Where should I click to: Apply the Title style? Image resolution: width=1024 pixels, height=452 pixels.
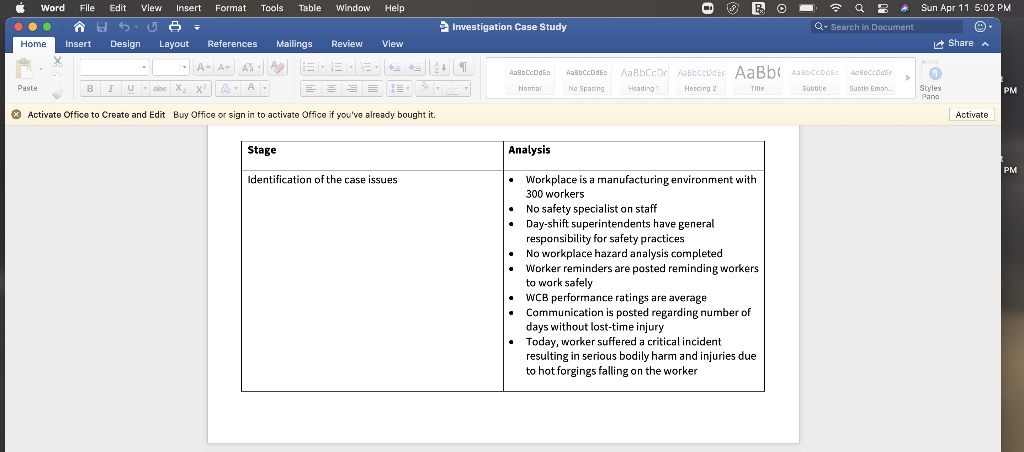click(757, 78)
